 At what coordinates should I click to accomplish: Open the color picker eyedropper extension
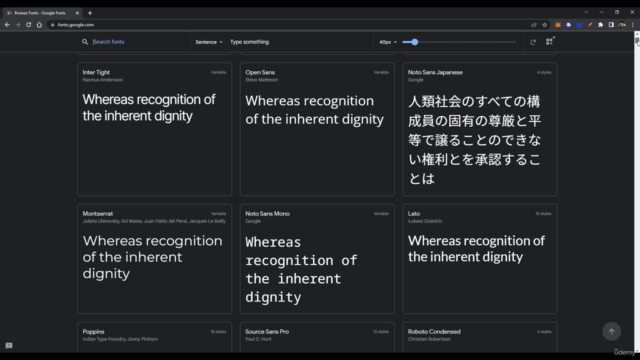pos(590,25)
